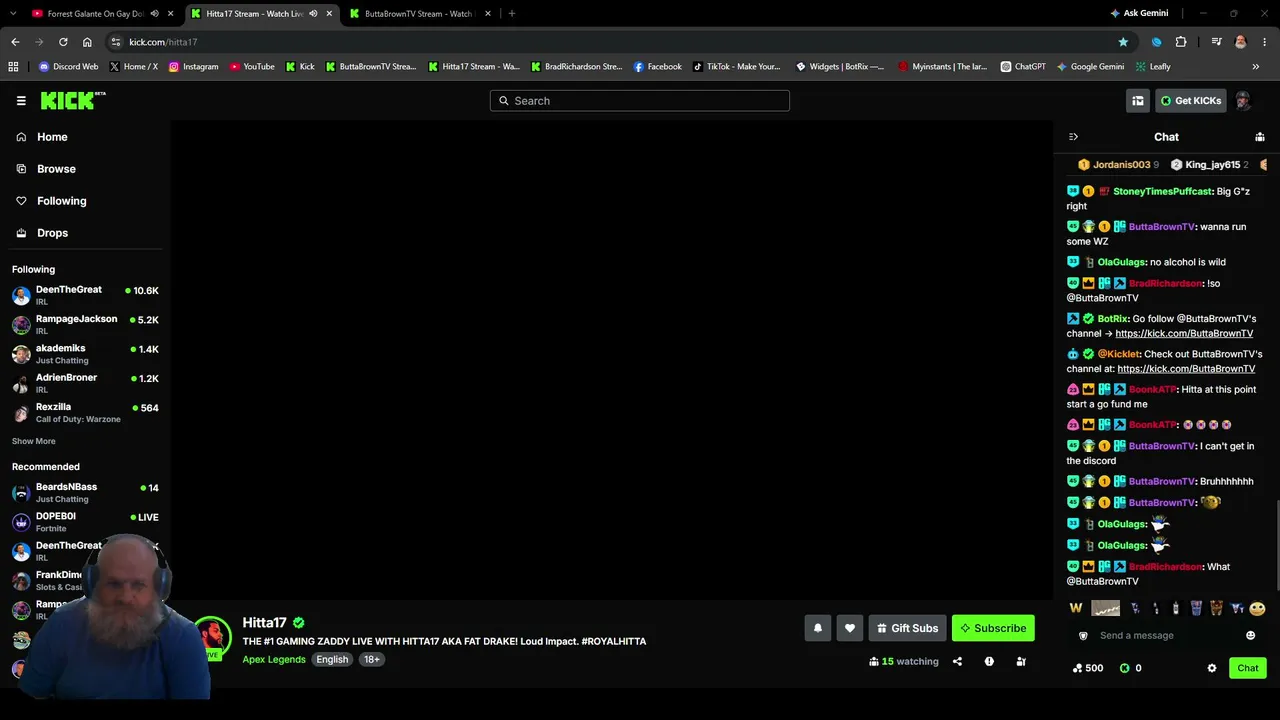Go back in browser history
The width and height of the screenshot is (1280, 720).
click(x=15, y=42)
